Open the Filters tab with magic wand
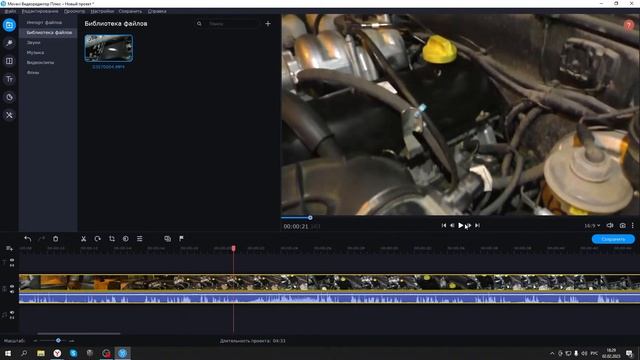This screenshot has width=640, height=360. [9, 43]
